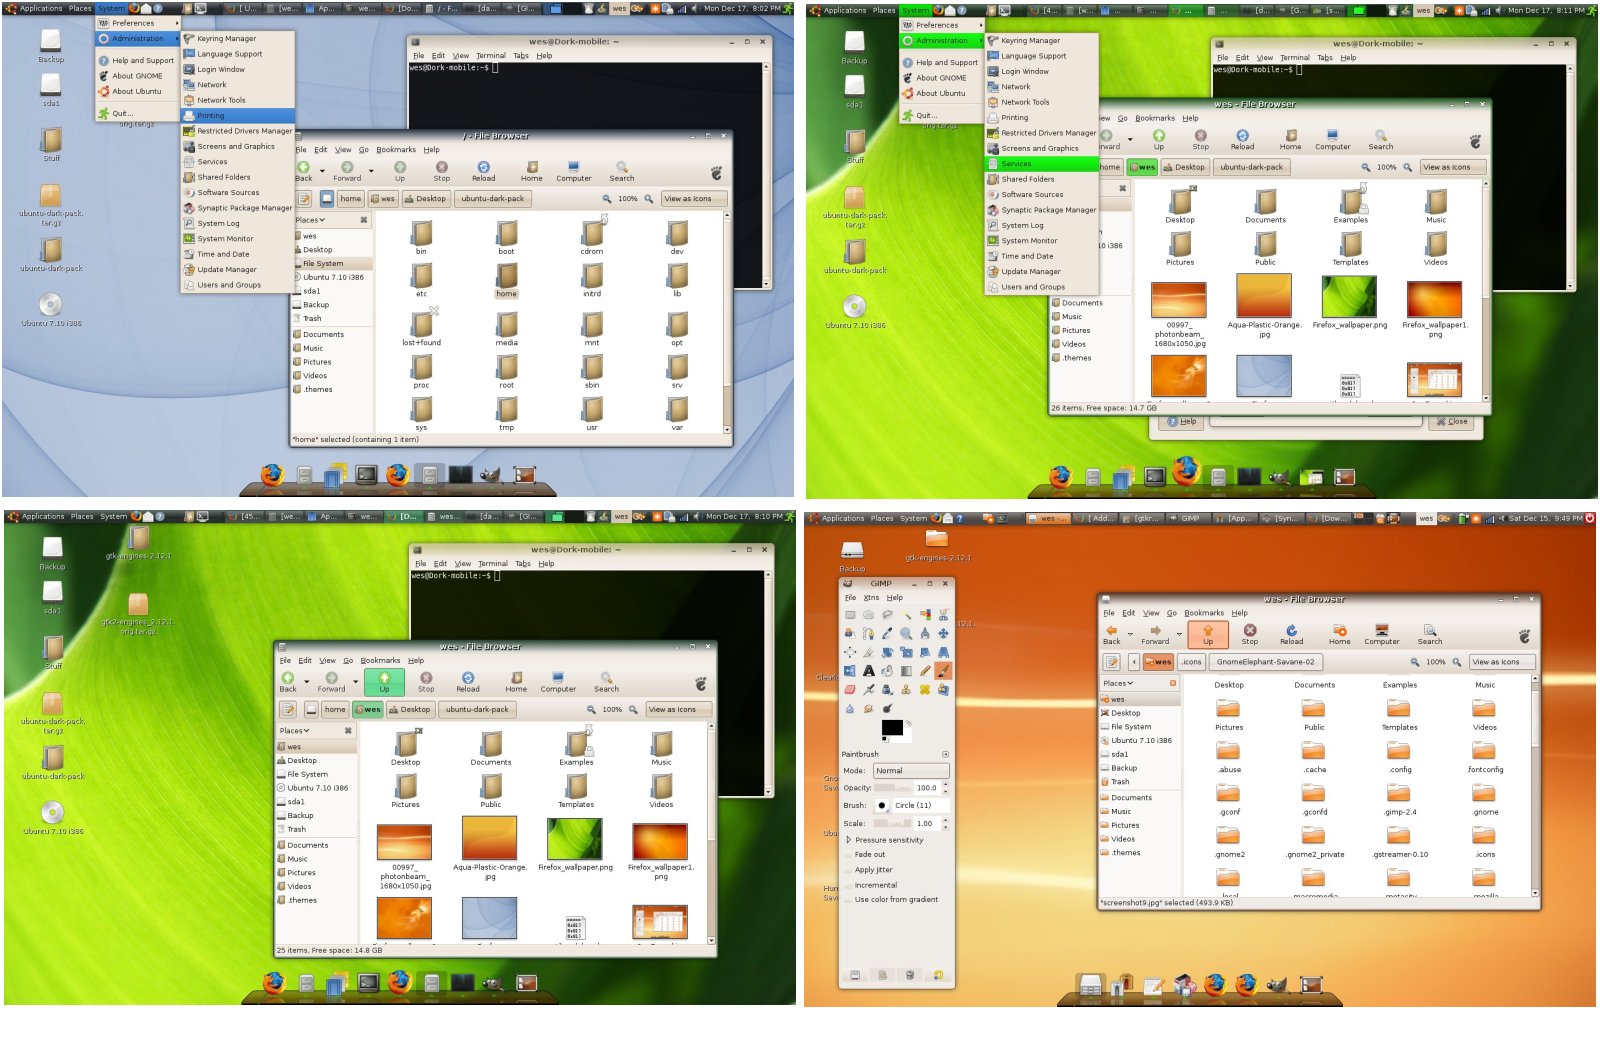Toggle the 'wes' path button in orange File Browser
1600x1040 pixels.
click(1158, 662)
